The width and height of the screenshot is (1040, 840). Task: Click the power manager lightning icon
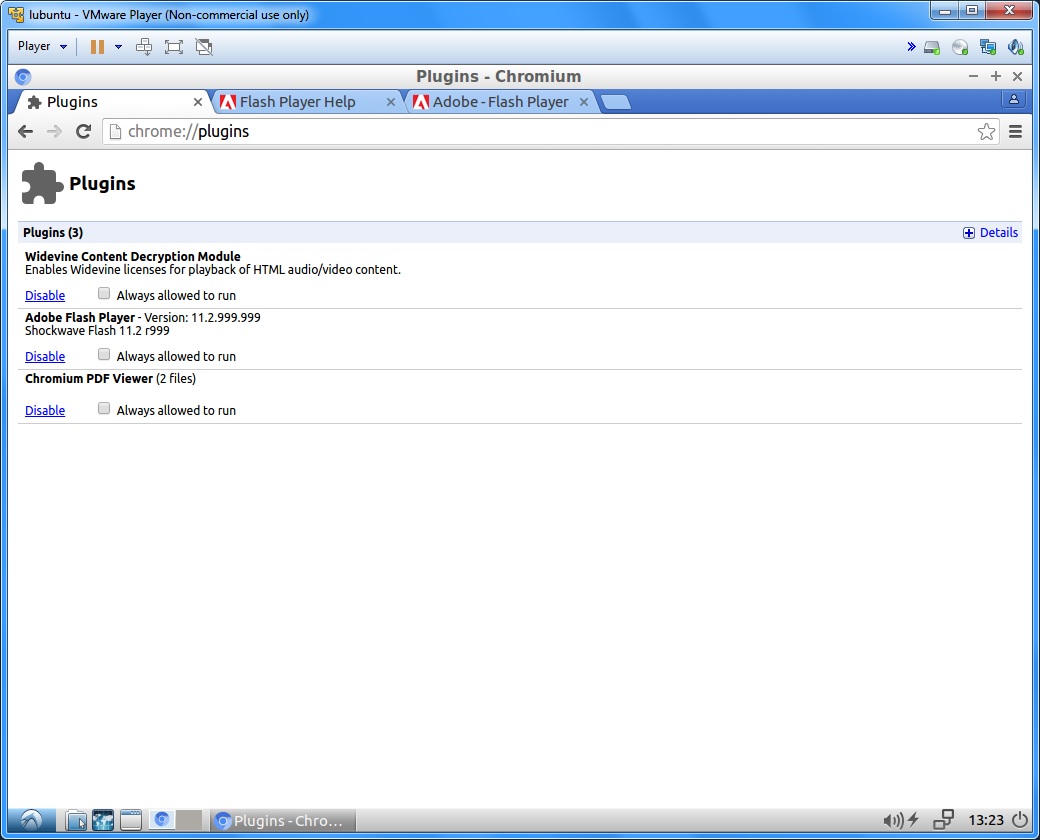(913, 820)
